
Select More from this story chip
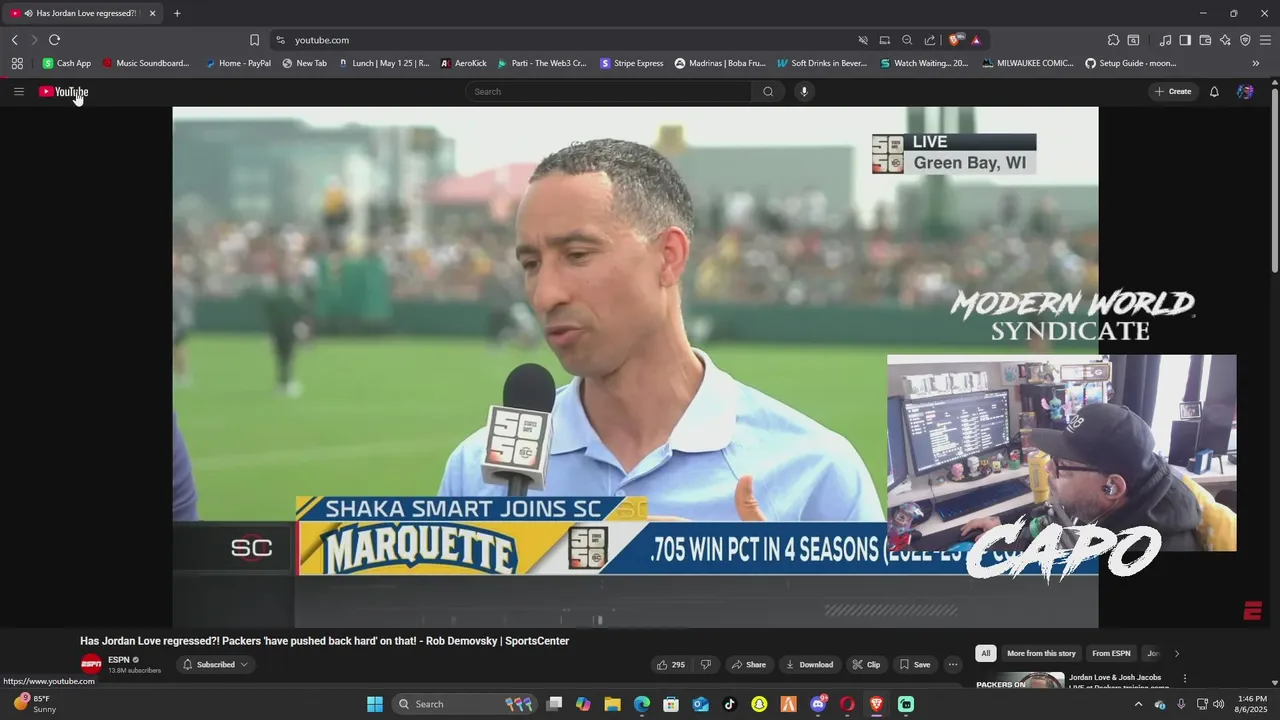(x=1041, y=653)
